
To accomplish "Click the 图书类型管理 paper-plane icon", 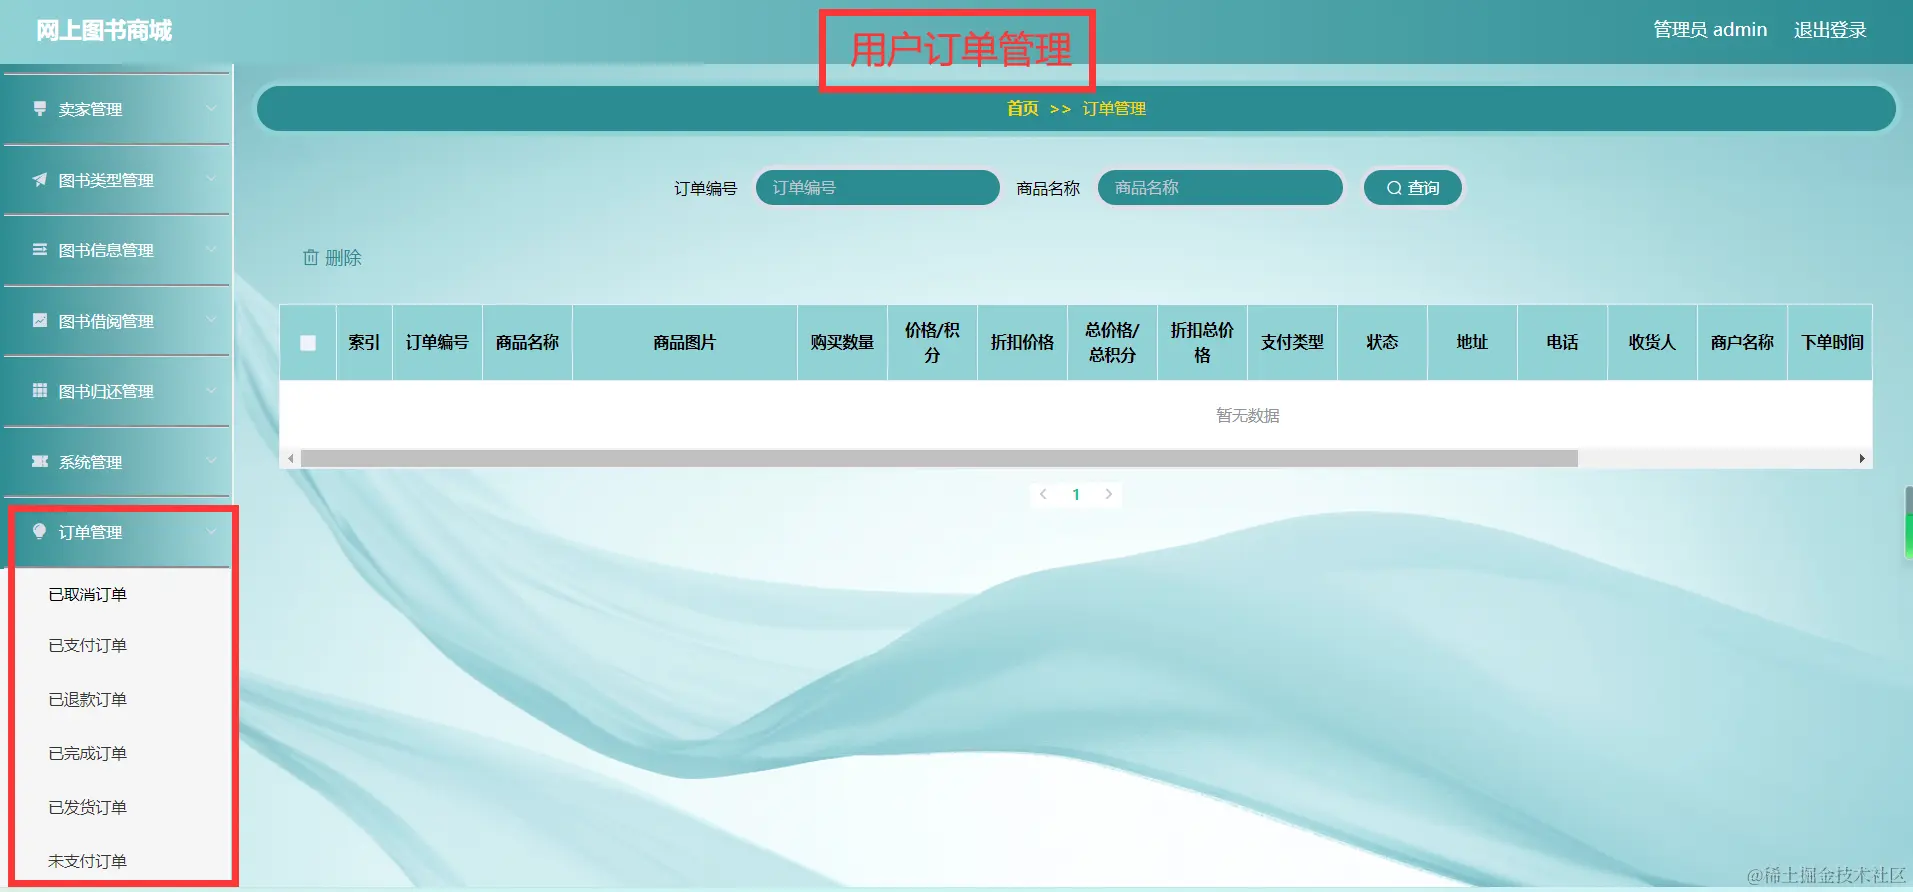I will [x=40, y=179].
